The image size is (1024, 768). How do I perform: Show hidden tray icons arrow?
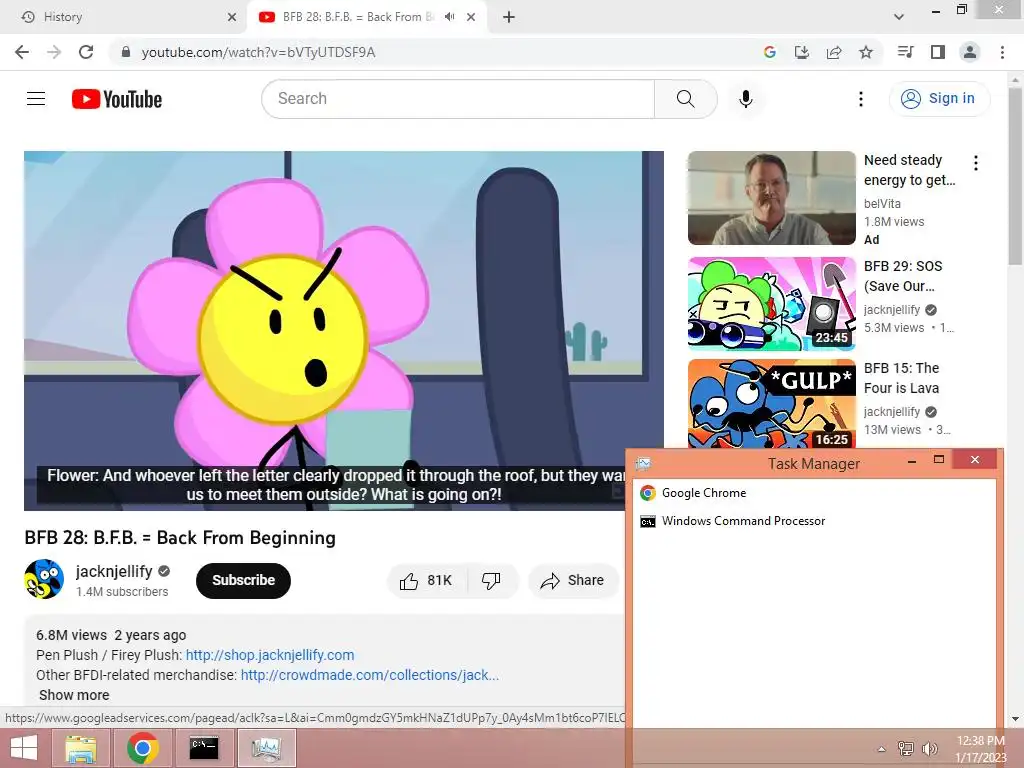point(882,748)
